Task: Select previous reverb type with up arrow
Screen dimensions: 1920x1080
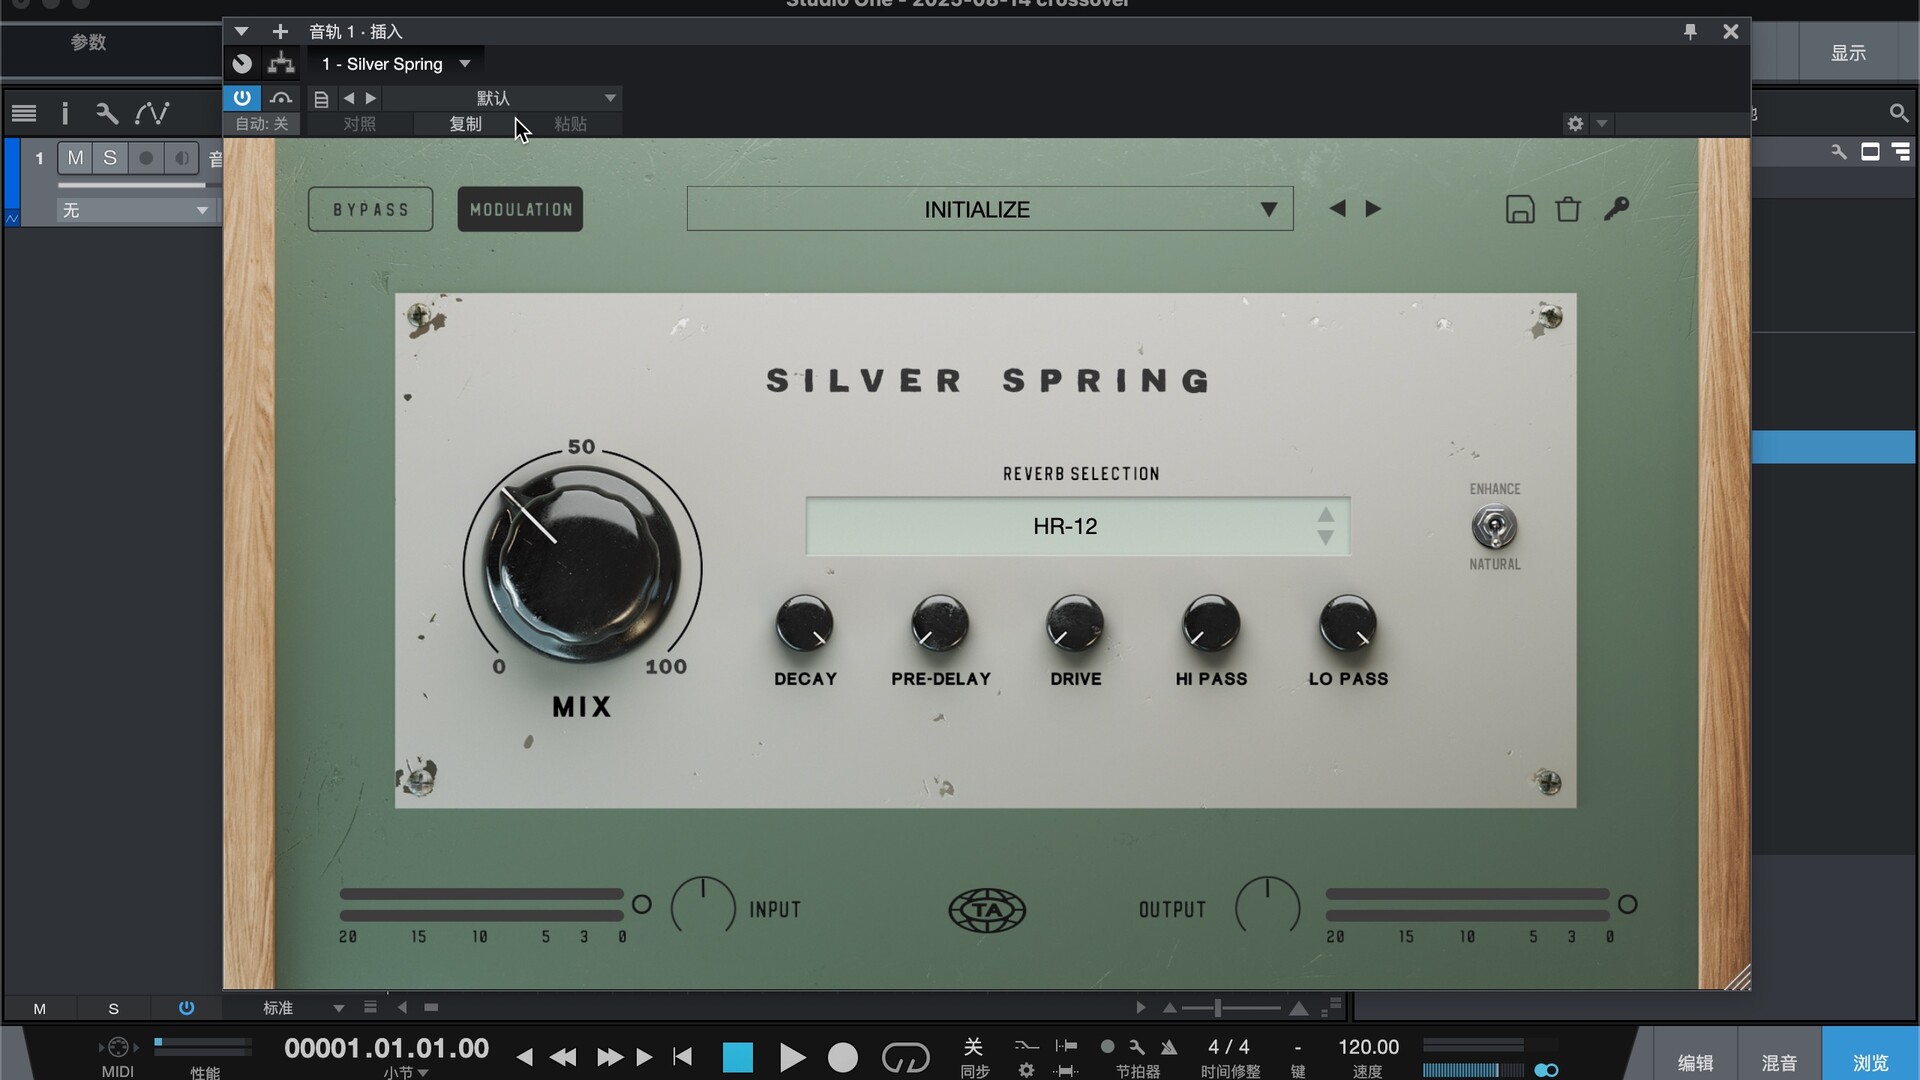Action: coord(1325,514)
